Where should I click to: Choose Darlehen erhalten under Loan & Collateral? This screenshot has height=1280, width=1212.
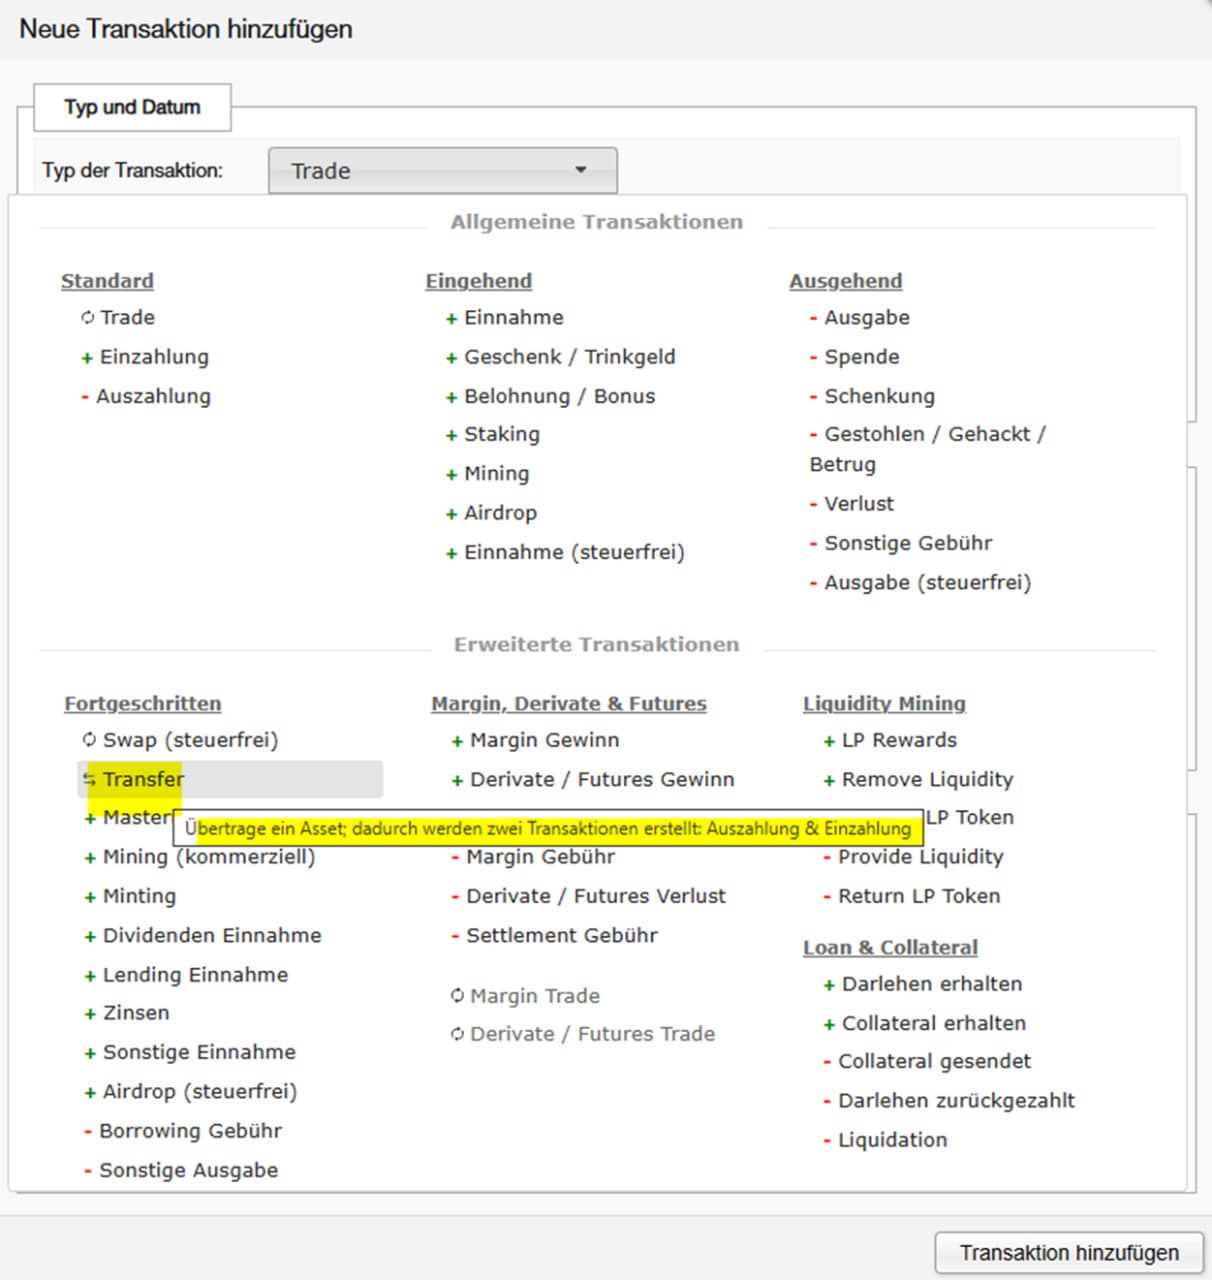pos(931,984)
